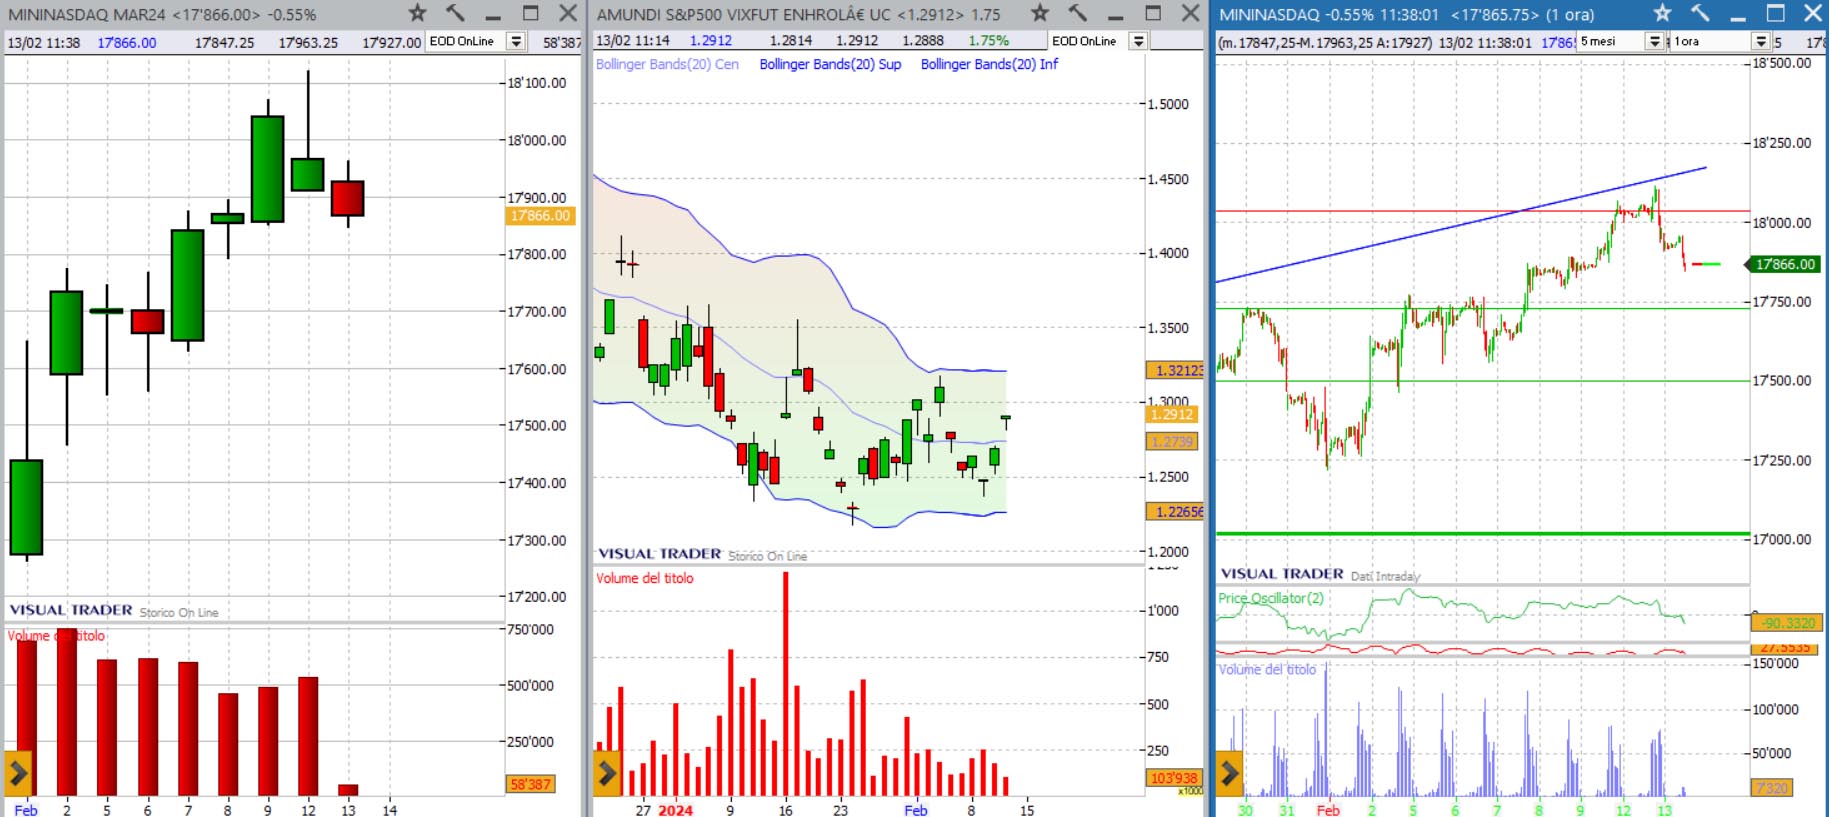Click 1.75% change value in AMUNDI data bar
The height and width of the screenshot is (817, 1829).
(988, 41)
